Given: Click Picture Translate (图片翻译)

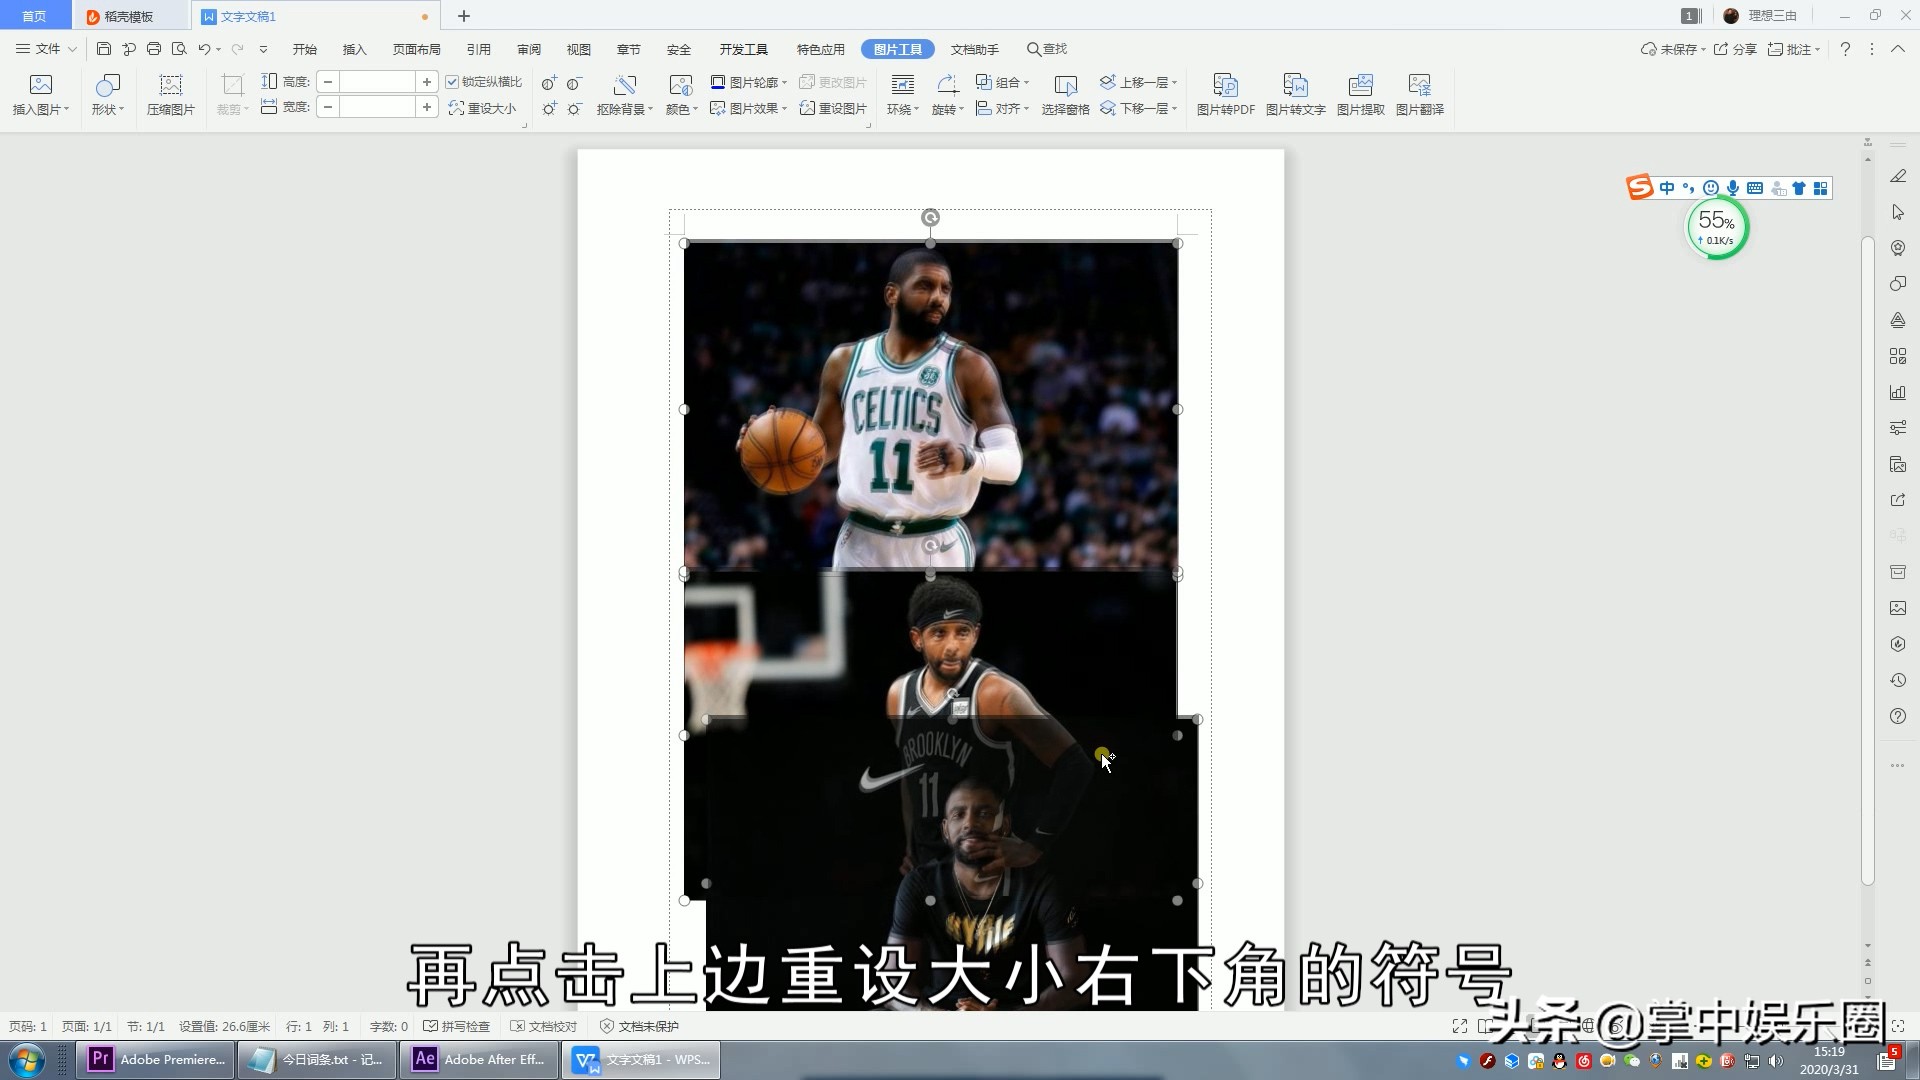Looking at the screenshot, I should [x=1419, y=95].
